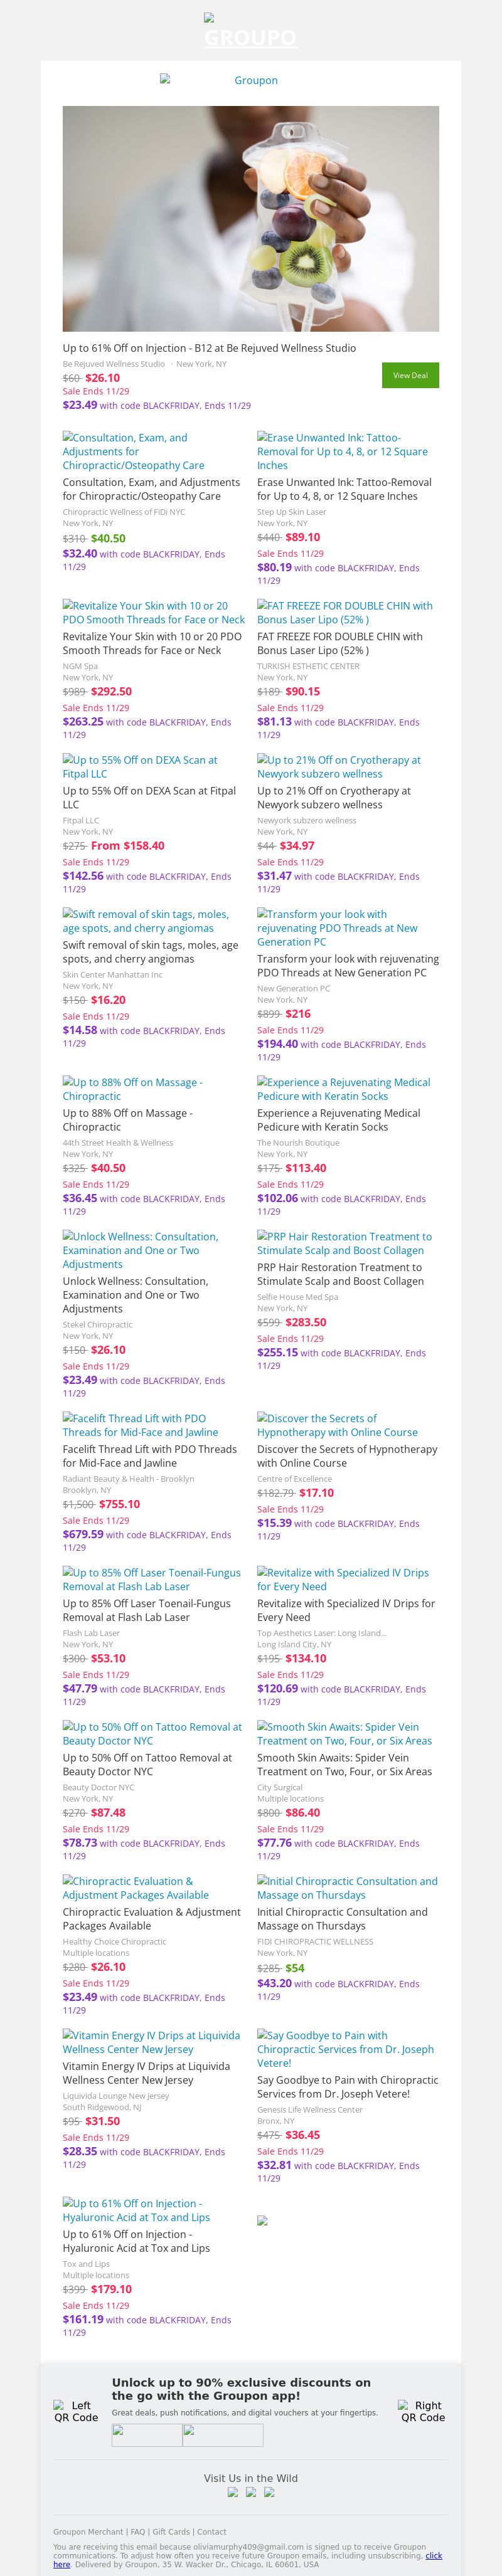This screenshot has height=2576, width=502.
Task: Open the FAQ footer link
Action: (138, 2531)
